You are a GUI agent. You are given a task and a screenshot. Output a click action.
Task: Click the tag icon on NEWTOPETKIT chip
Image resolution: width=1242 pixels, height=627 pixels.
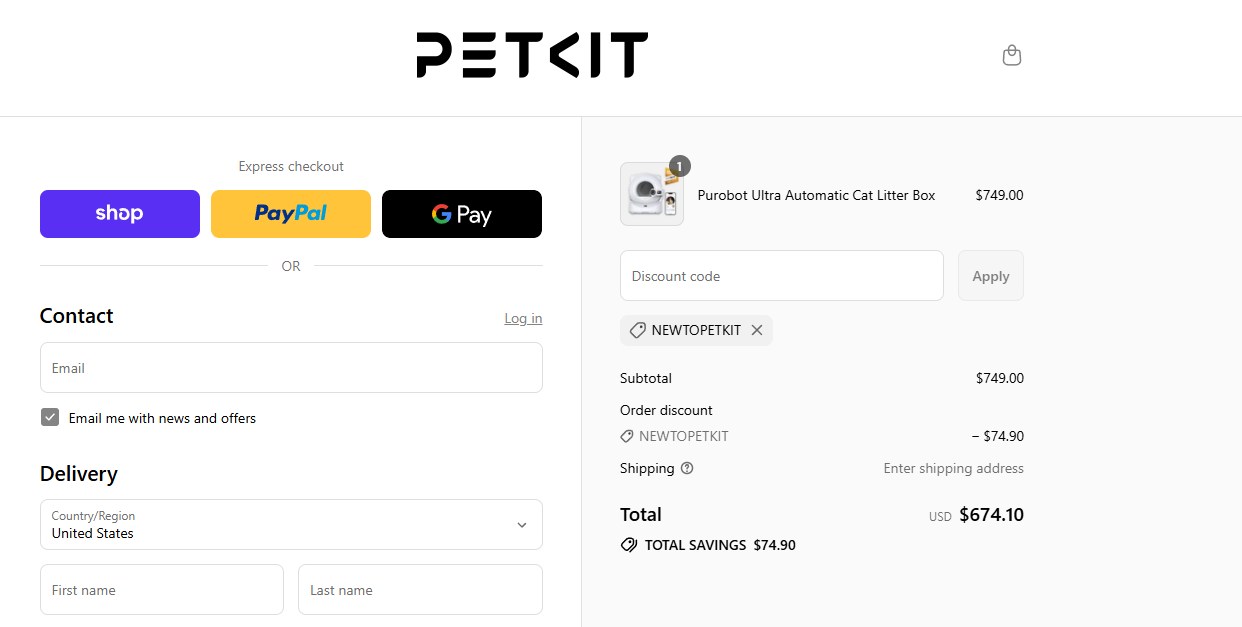click(637, 330)
